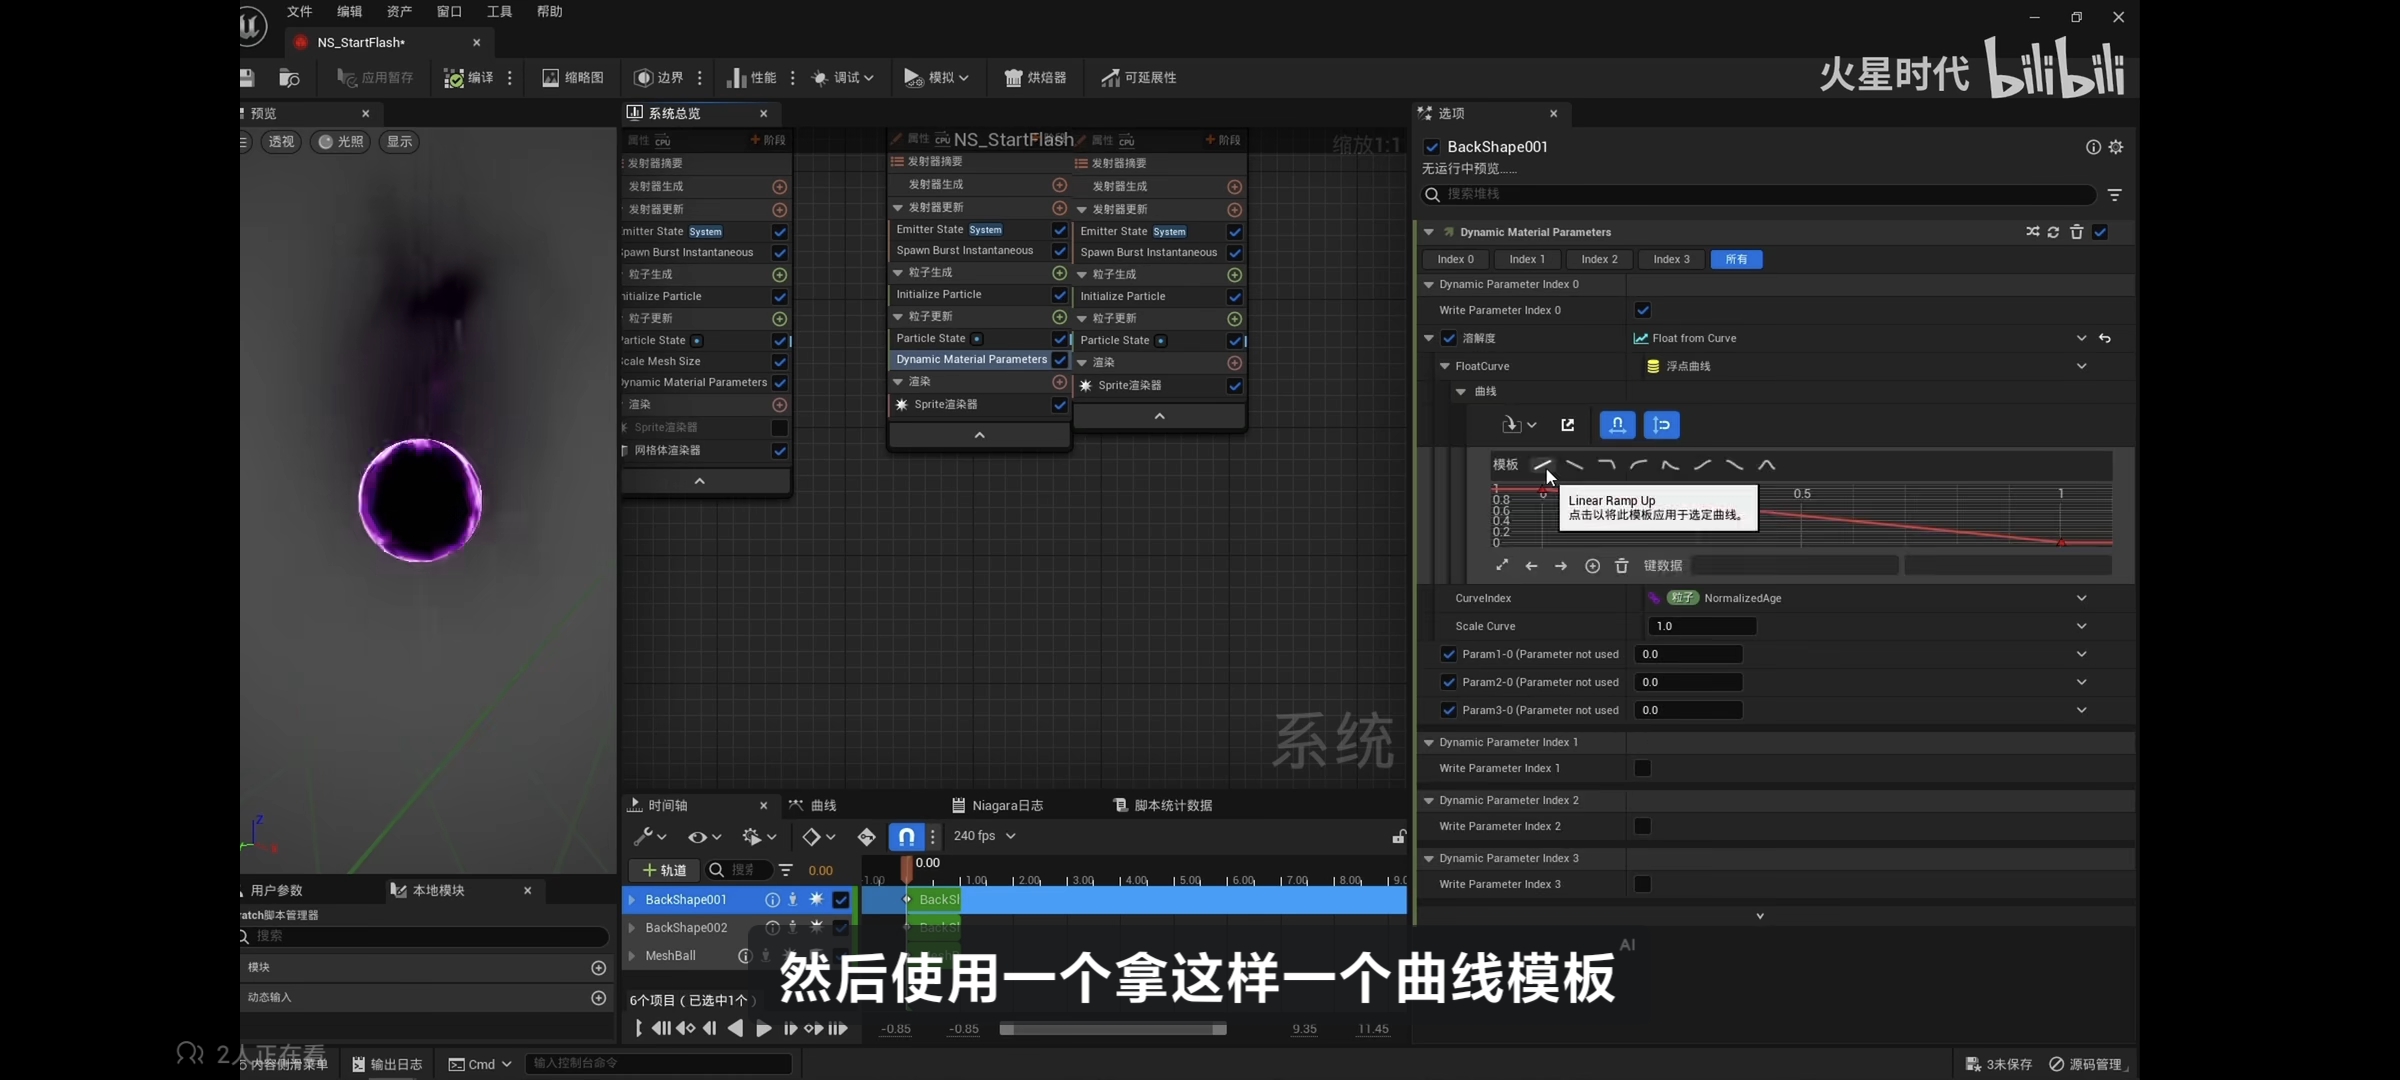Uncheck Write Parameter Index 0
Viewport: 2400px width, 1080px height.
(1642, 310)
